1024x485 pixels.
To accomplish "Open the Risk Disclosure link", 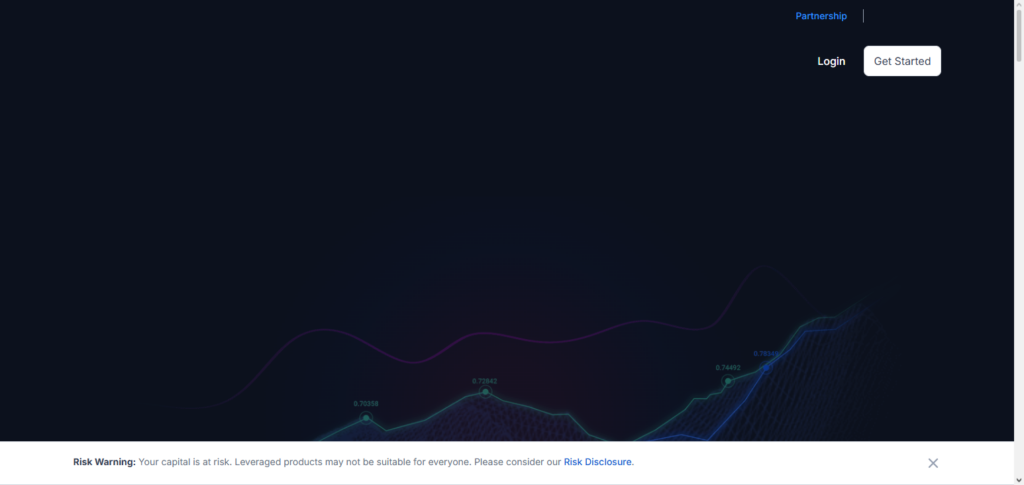I will pos(598,462).
